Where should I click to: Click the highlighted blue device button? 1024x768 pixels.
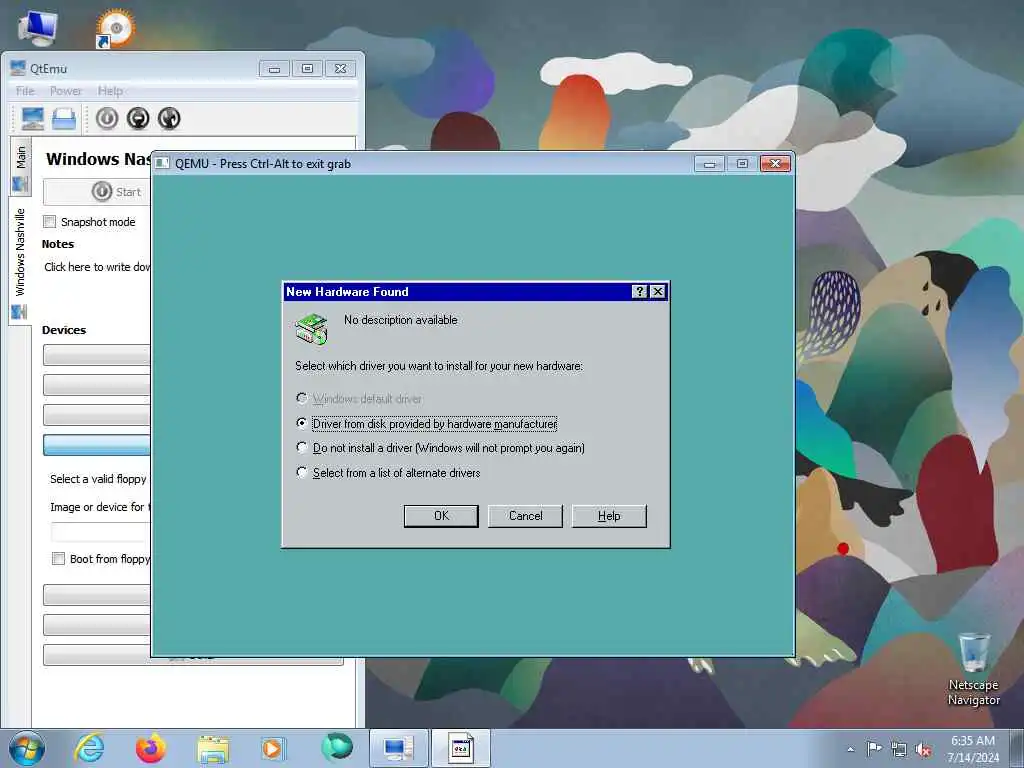pos(97,445)
